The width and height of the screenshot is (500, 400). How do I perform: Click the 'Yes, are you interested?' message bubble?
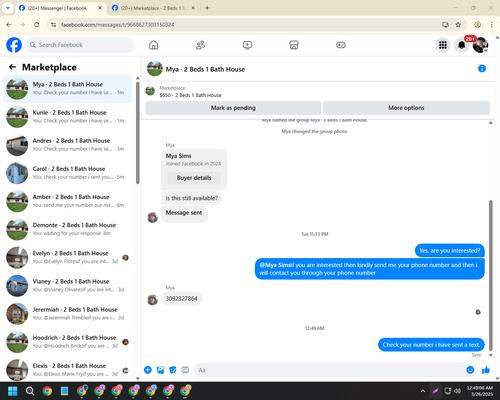[450, 251]
